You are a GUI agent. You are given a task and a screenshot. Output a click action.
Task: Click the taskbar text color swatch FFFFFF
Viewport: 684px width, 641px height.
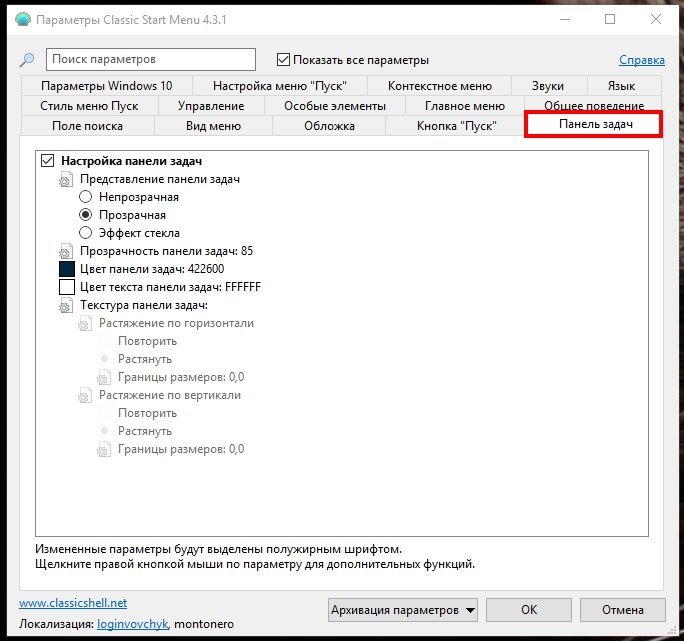(x=67, y=287)
